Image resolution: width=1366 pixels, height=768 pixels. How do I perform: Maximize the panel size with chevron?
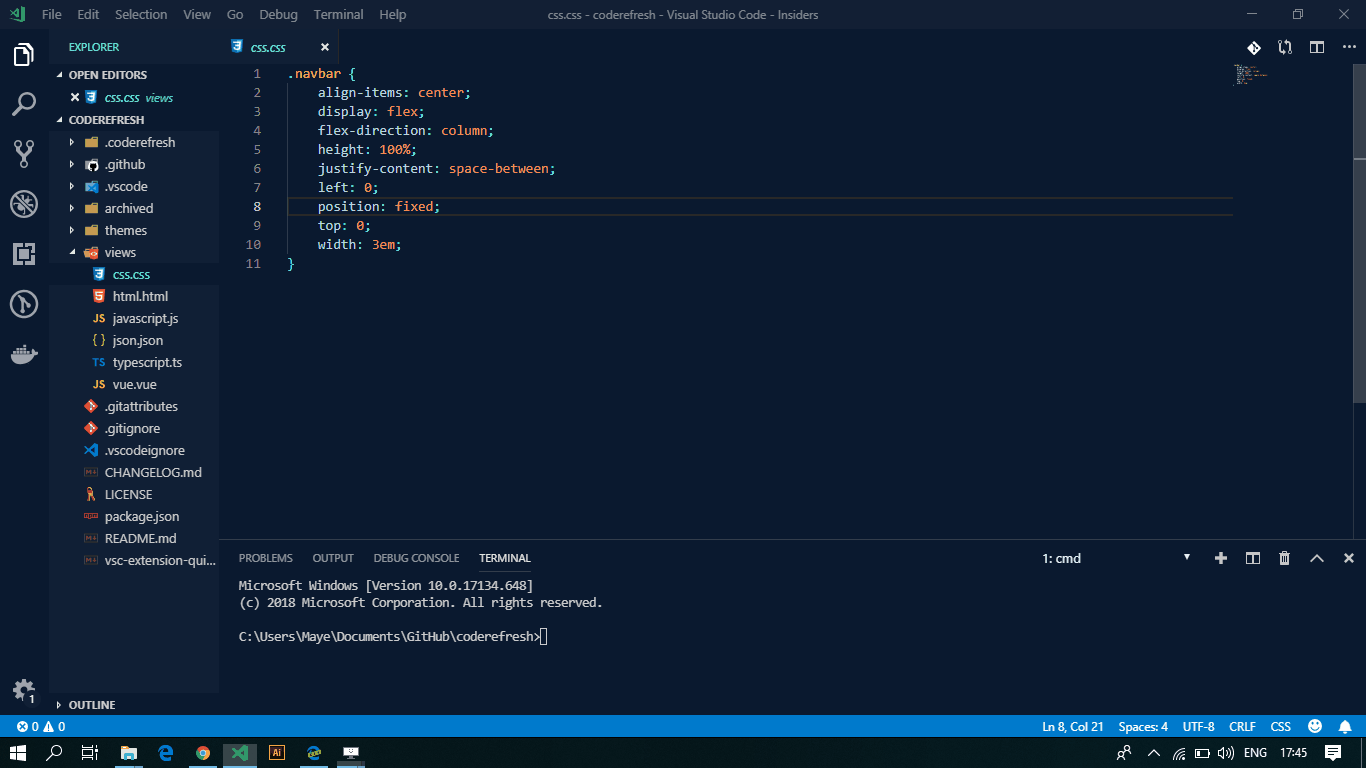click(x=1317, y=558)
